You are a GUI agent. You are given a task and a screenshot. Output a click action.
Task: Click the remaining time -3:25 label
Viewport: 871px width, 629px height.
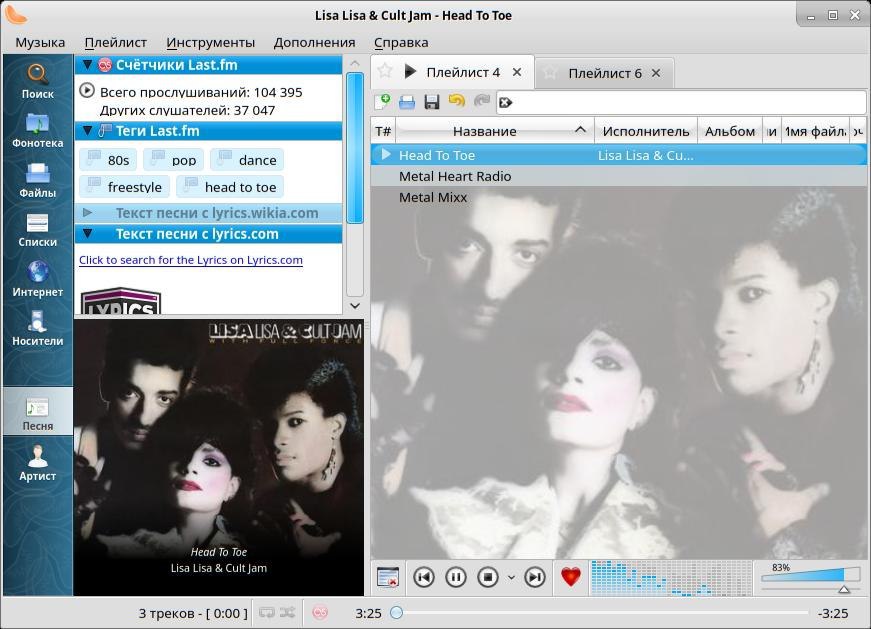(833, 613)
